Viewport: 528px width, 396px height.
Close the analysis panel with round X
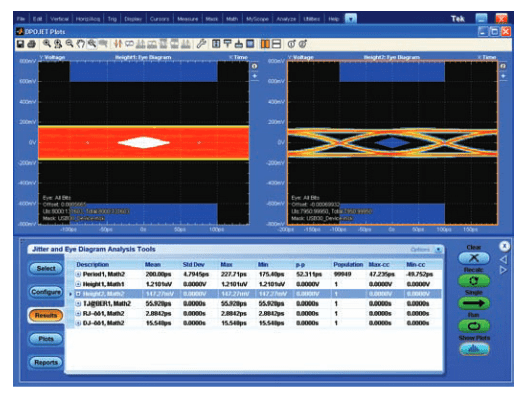point(504,246)
